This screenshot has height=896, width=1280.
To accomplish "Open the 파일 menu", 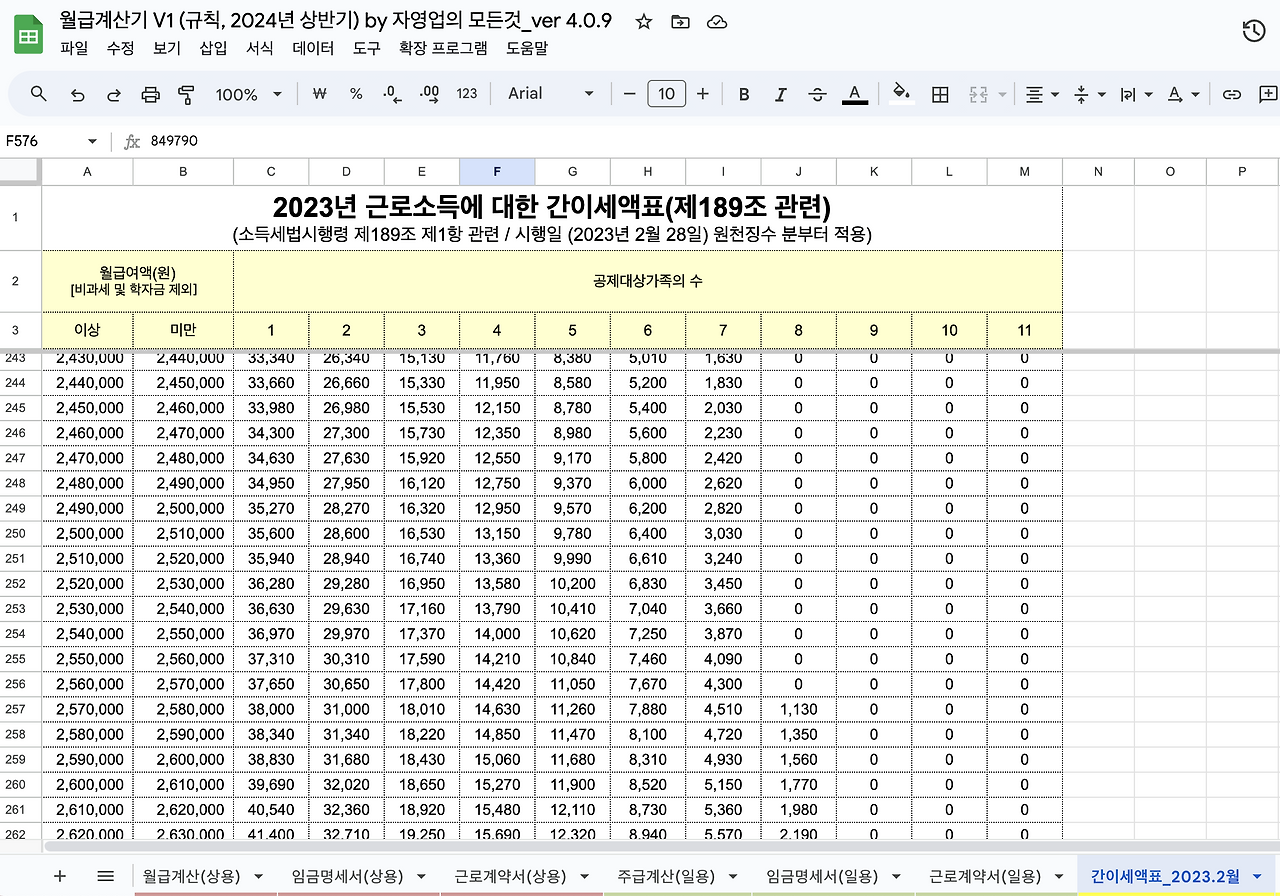I will 74,48.
